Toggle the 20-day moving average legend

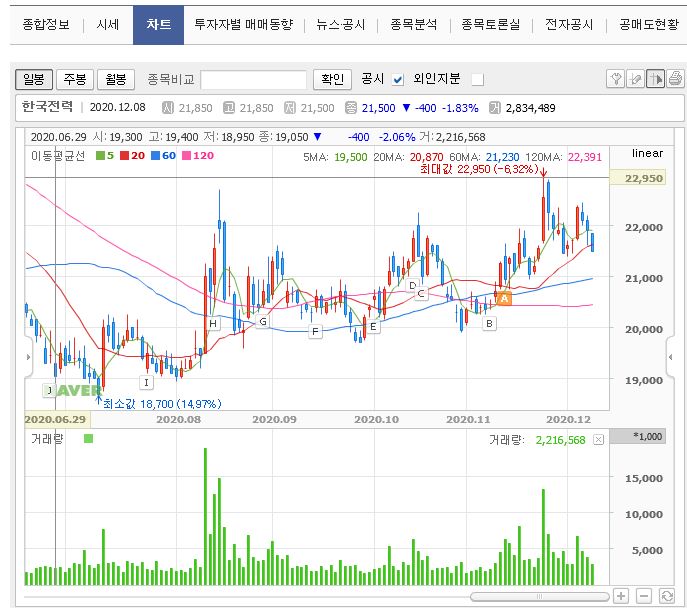tap(132, 156)
